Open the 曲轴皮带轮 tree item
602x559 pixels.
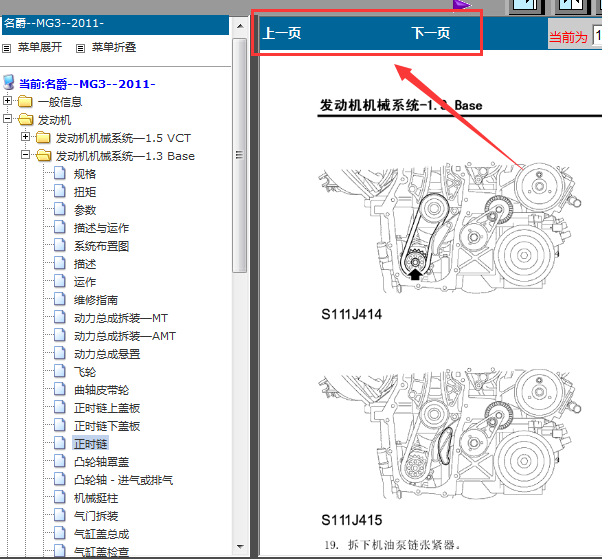(x=101, y=390)
